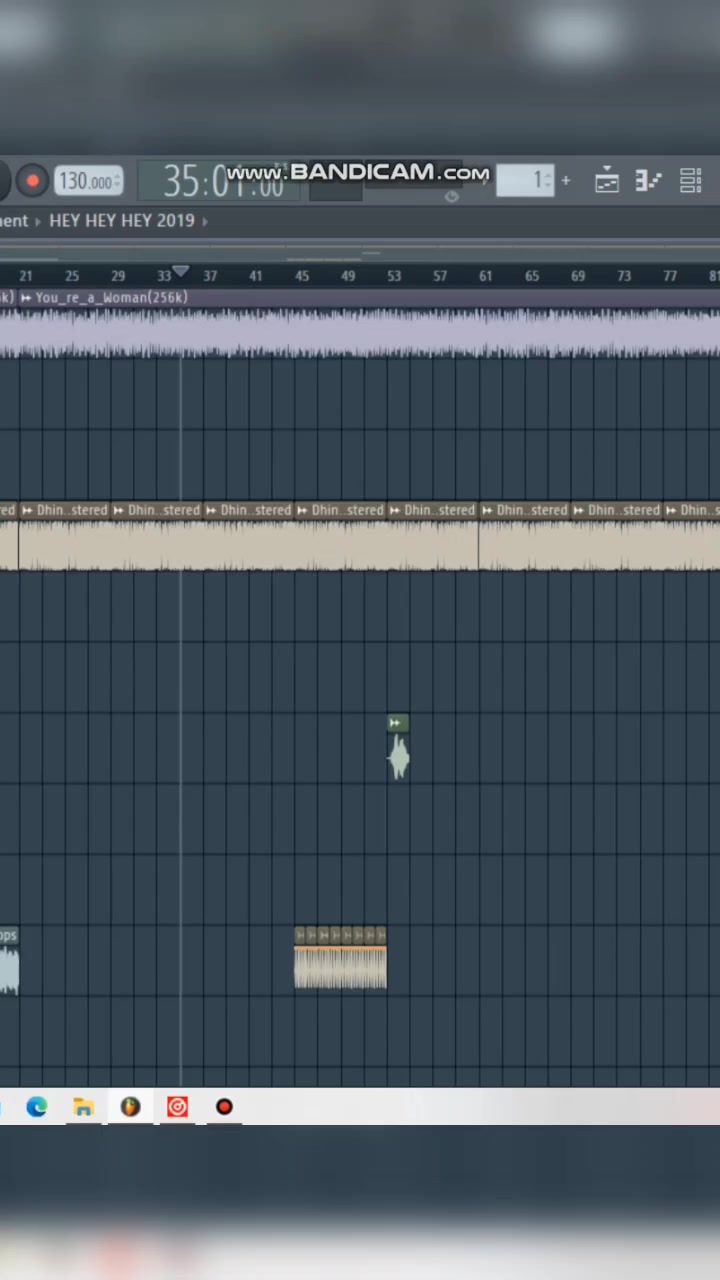Jump to bar 49 on the timeline ruler

coord(348,276)
